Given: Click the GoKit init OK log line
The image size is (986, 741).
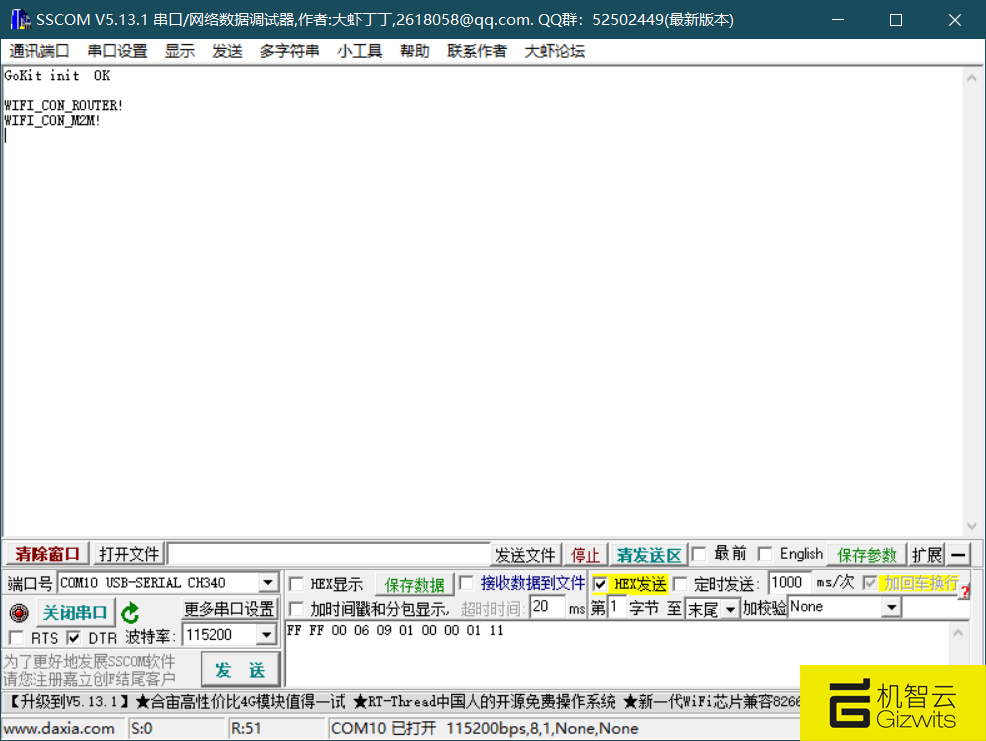Looking at the screenshot, I should click(x=57, y=75).
